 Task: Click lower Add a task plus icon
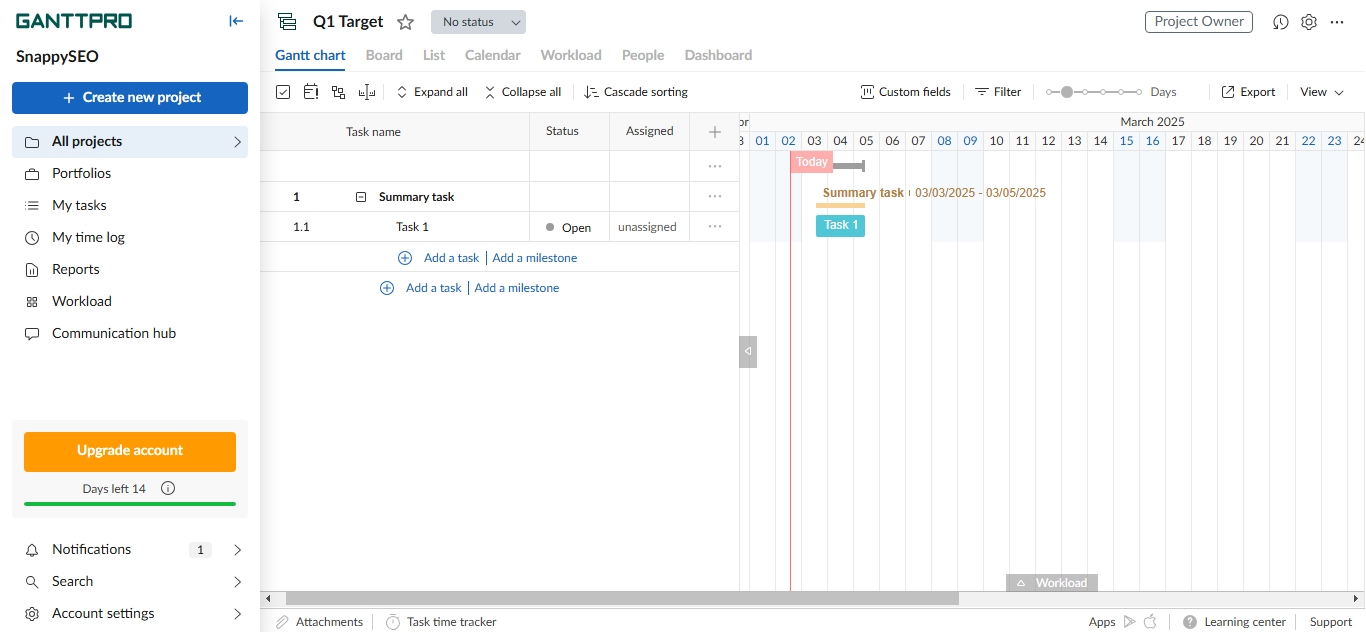coord(387,288)
